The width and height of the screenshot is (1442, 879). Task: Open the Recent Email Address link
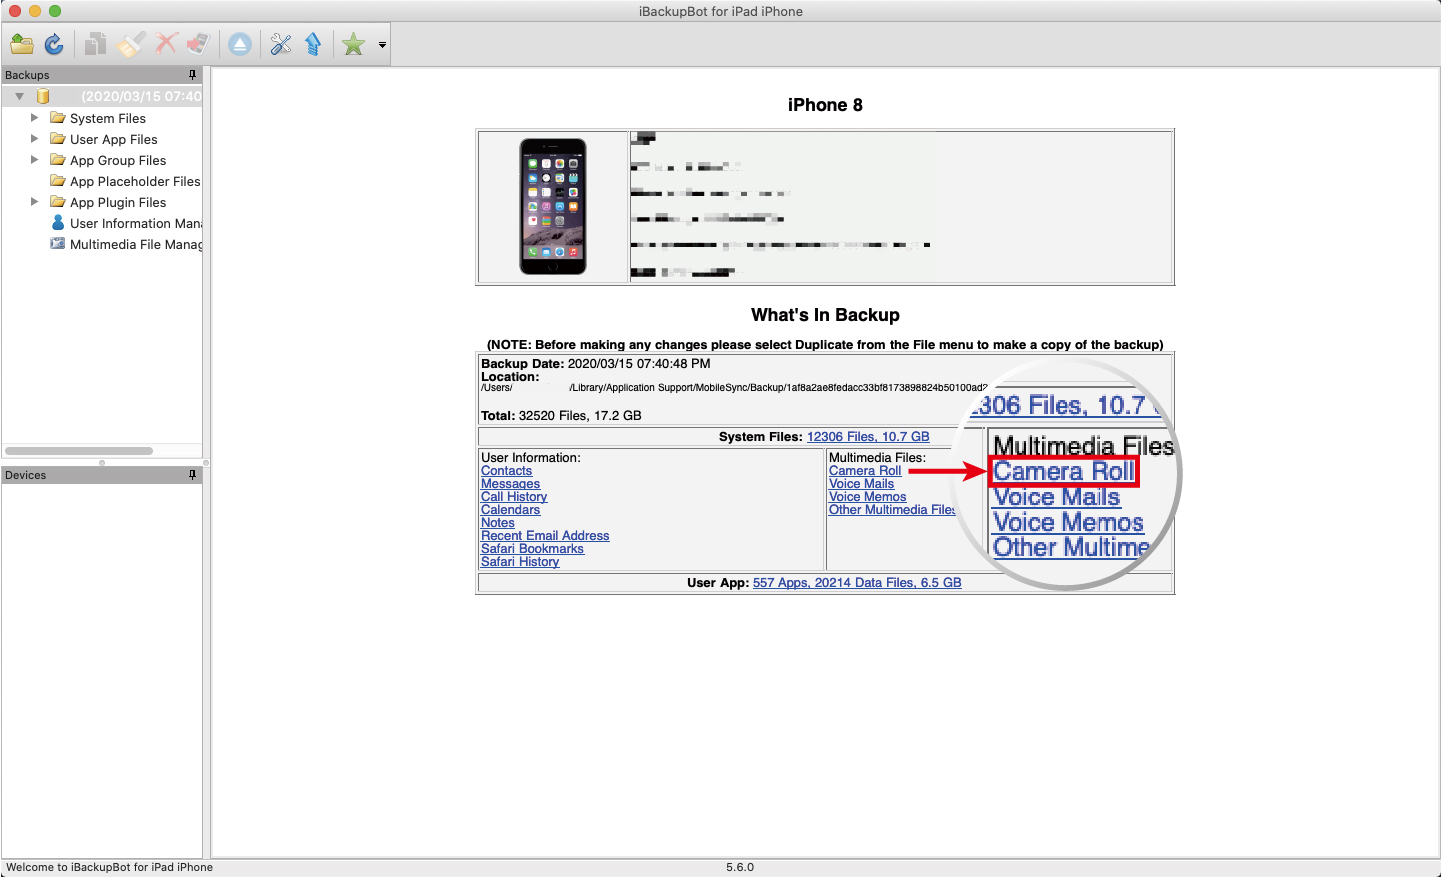point(545,536)
